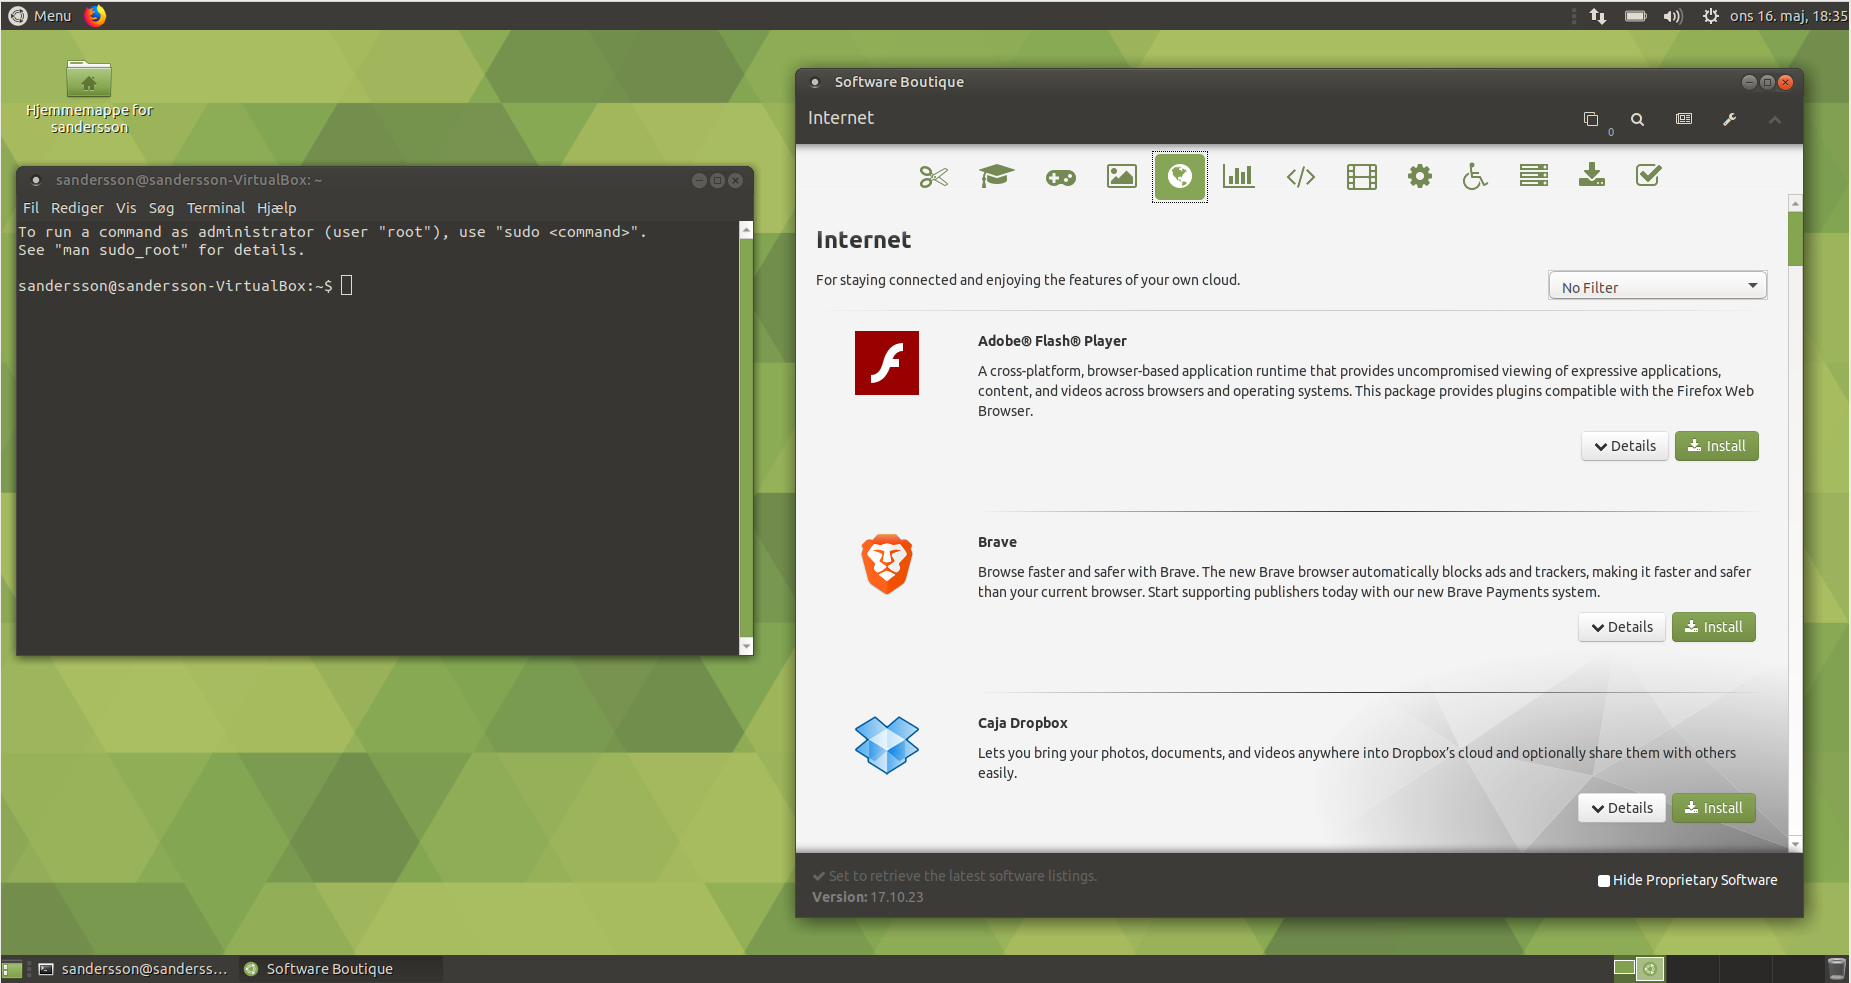Click the Caja Dropbox logo

(x=887, y=745)
